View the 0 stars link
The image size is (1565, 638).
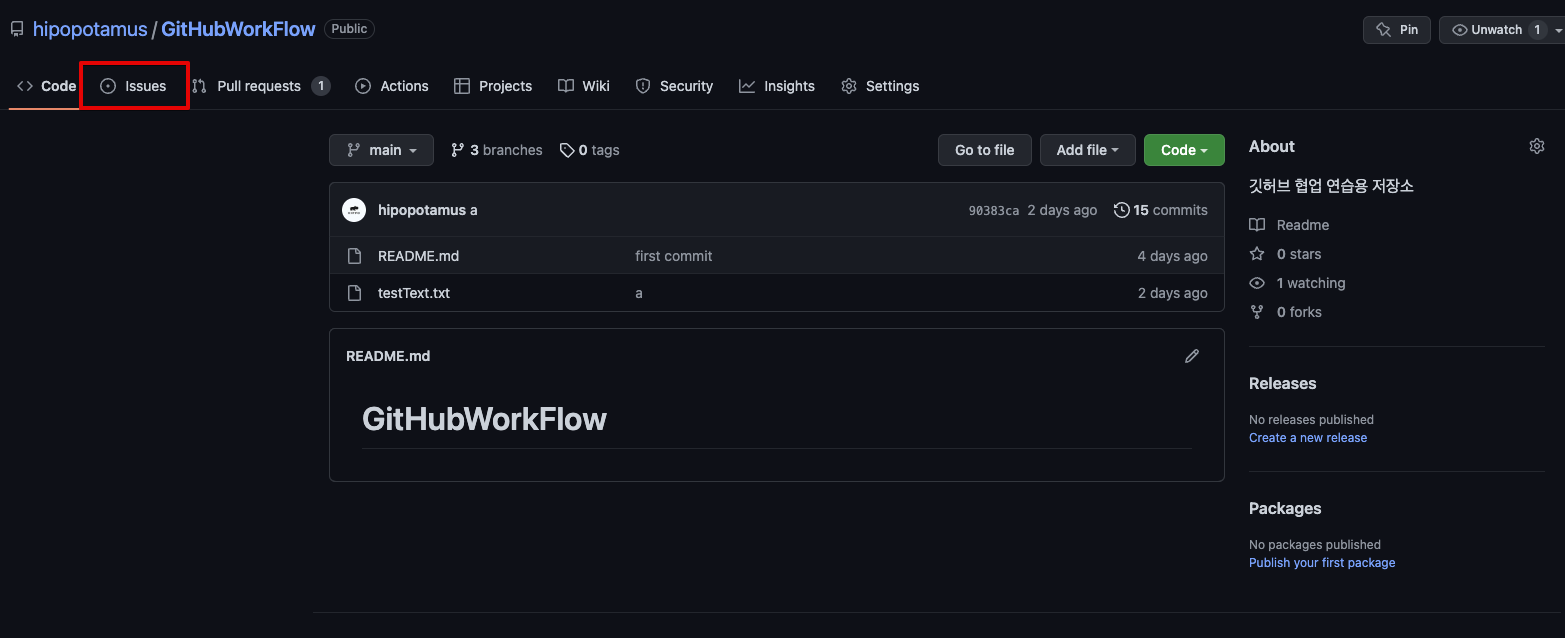1285,254
